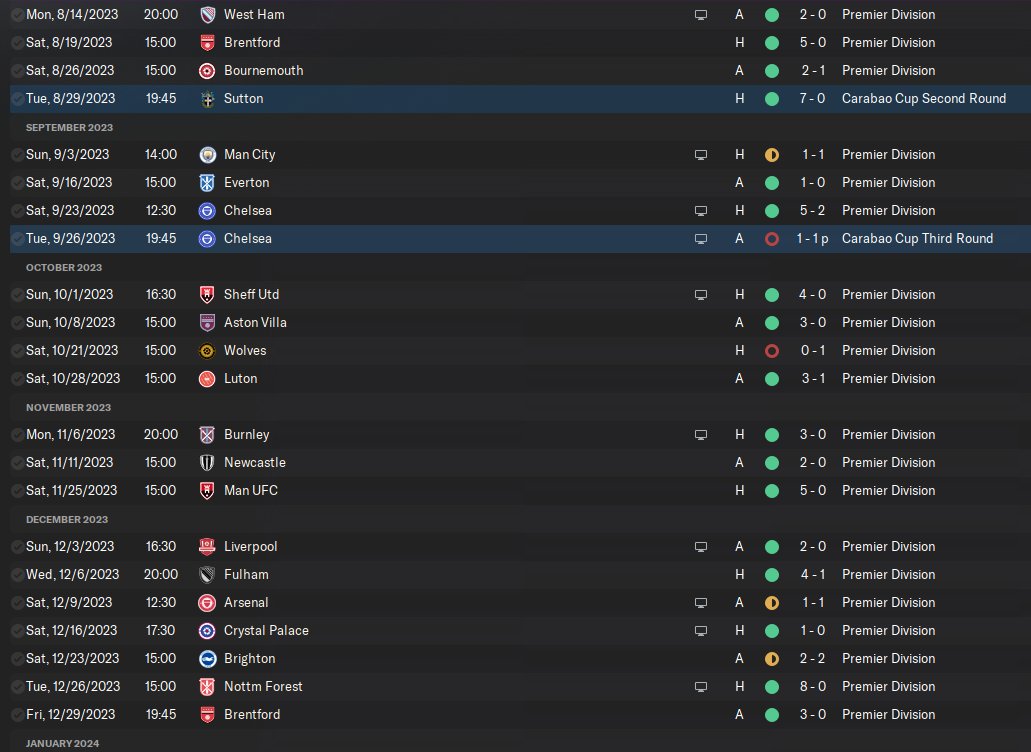The height and width of the screenshot is (752, 1031).
Task: Click the West Ham club badge icon
Action: pyautogui.click(x=207, y=14)
